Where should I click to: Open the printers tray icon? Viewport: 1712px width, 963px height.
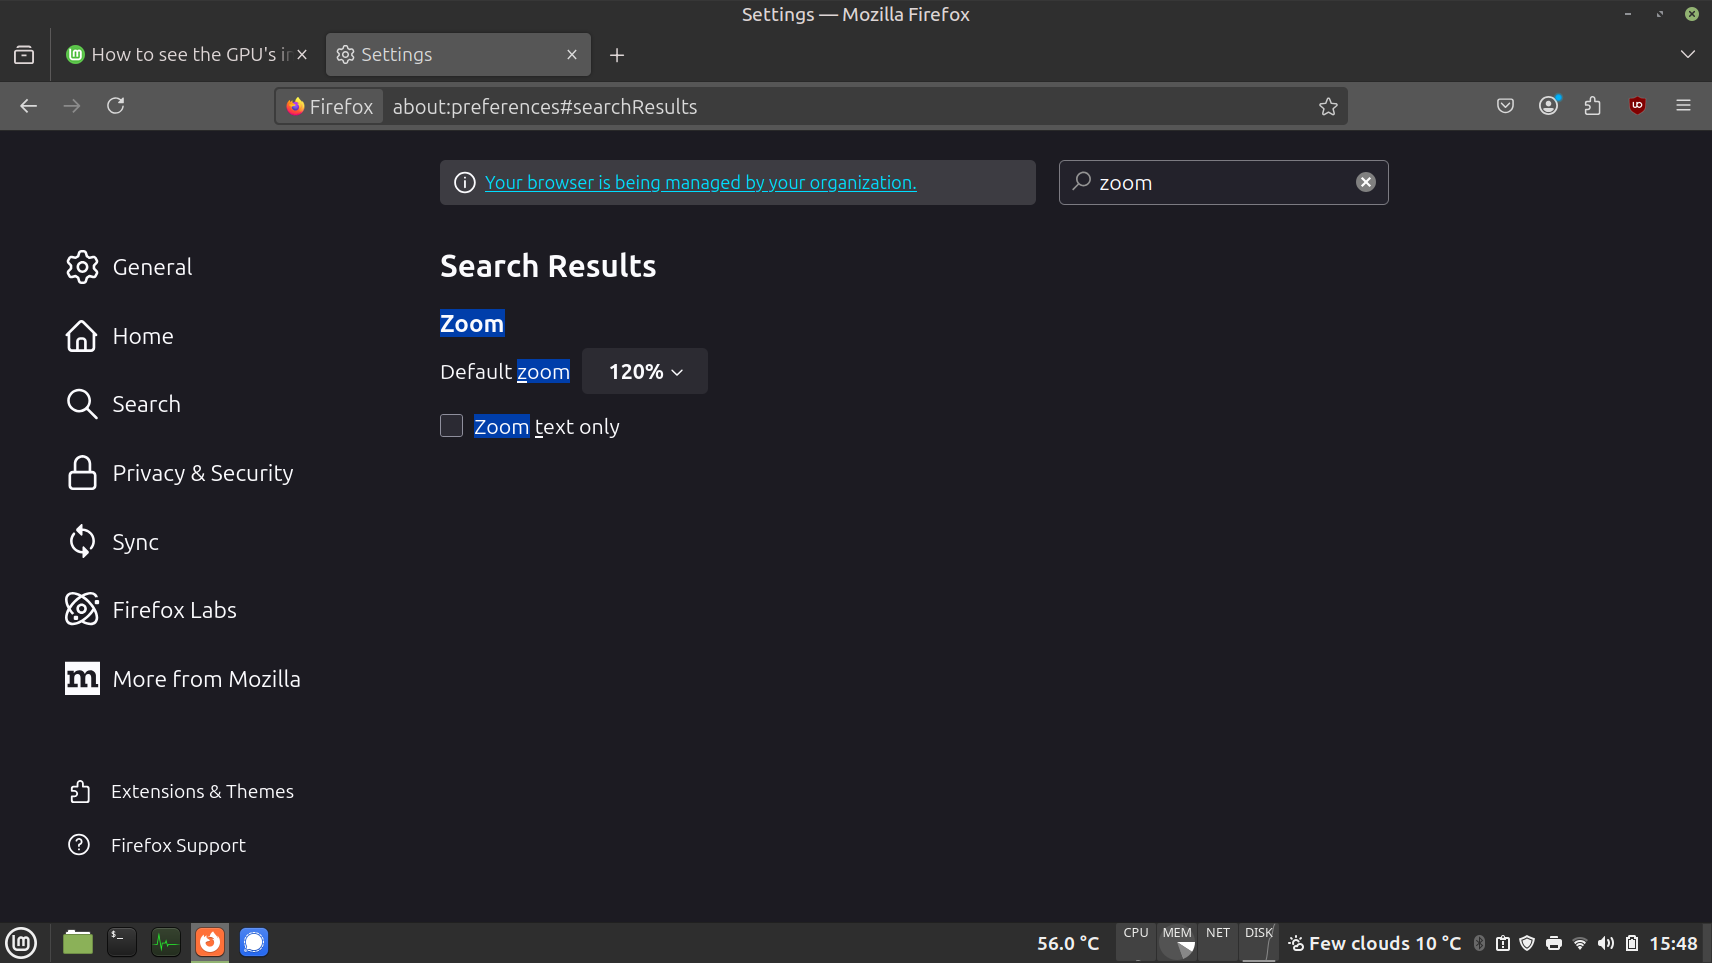pyautogui.click(x=1554, y=943)
